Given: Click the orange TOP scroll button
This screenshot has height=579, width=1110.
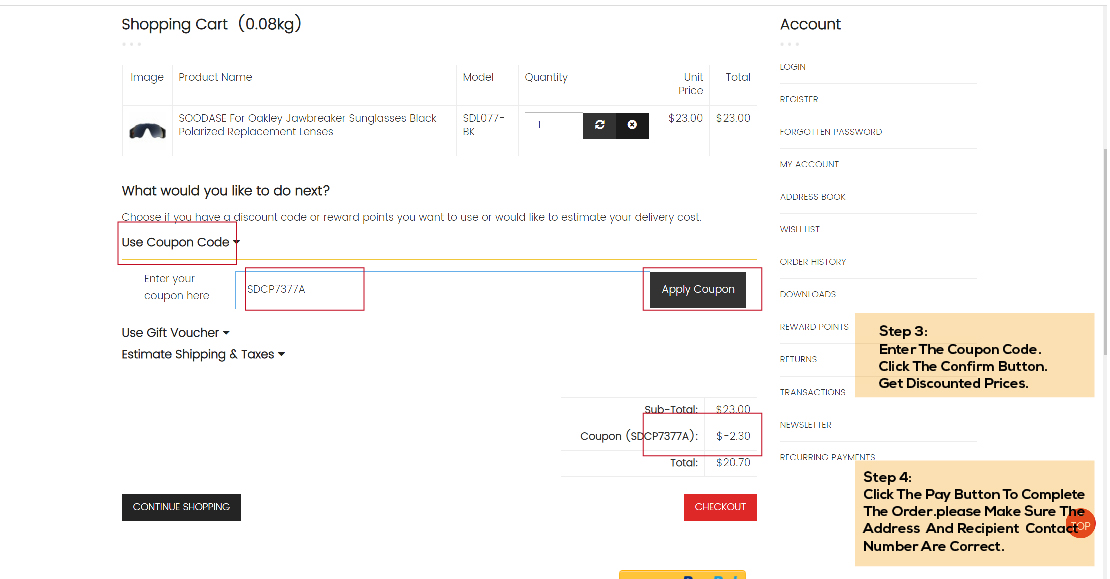Looking at the screenshot, I should click(x=1080, y=524).
